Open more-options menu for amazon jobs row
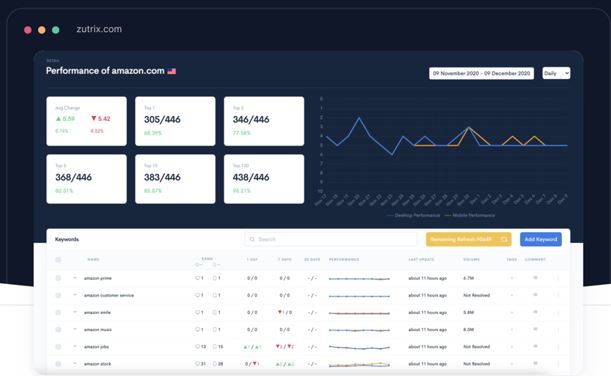611x376 pixels. coord(558,347)
